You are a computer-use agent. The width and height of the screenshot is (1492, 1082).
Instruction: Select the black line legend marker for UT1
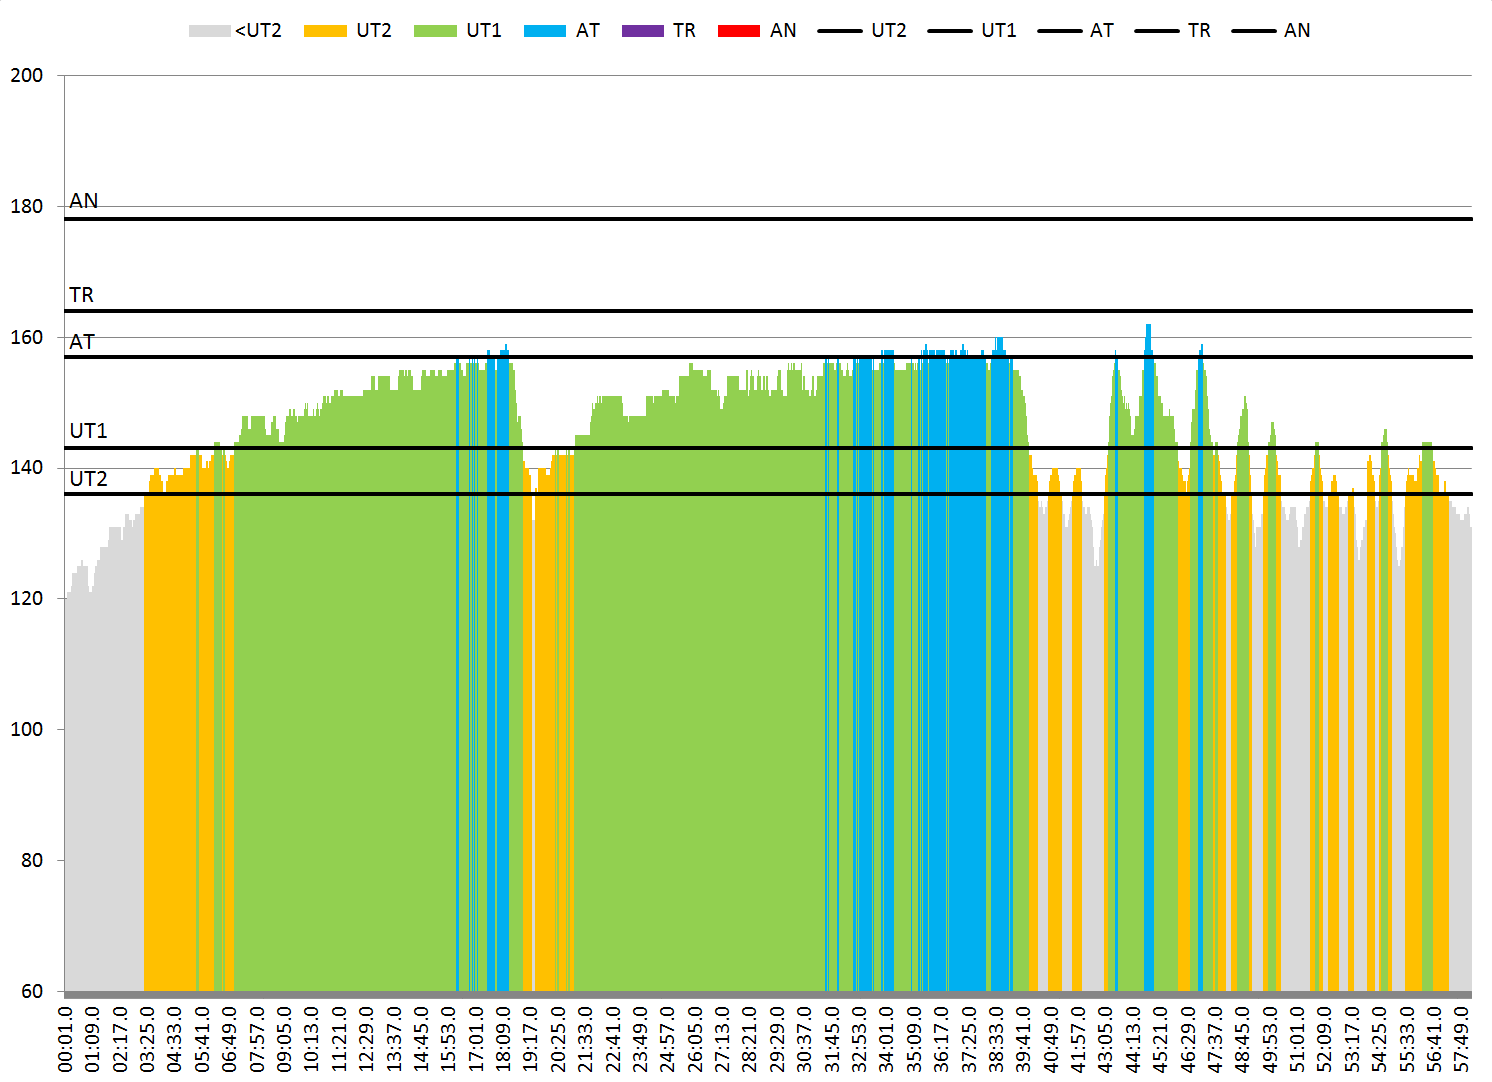point(949,31)
